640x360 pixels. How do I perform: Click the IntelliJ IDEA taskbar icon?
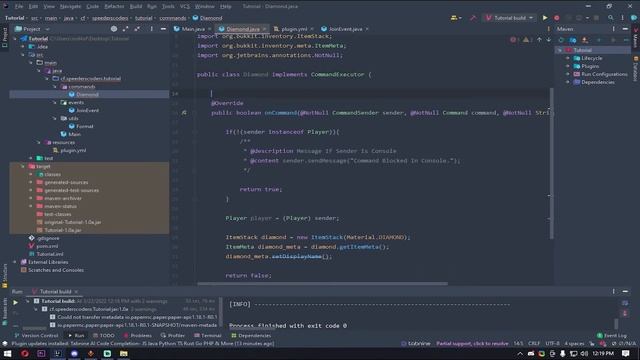(58, 353)
